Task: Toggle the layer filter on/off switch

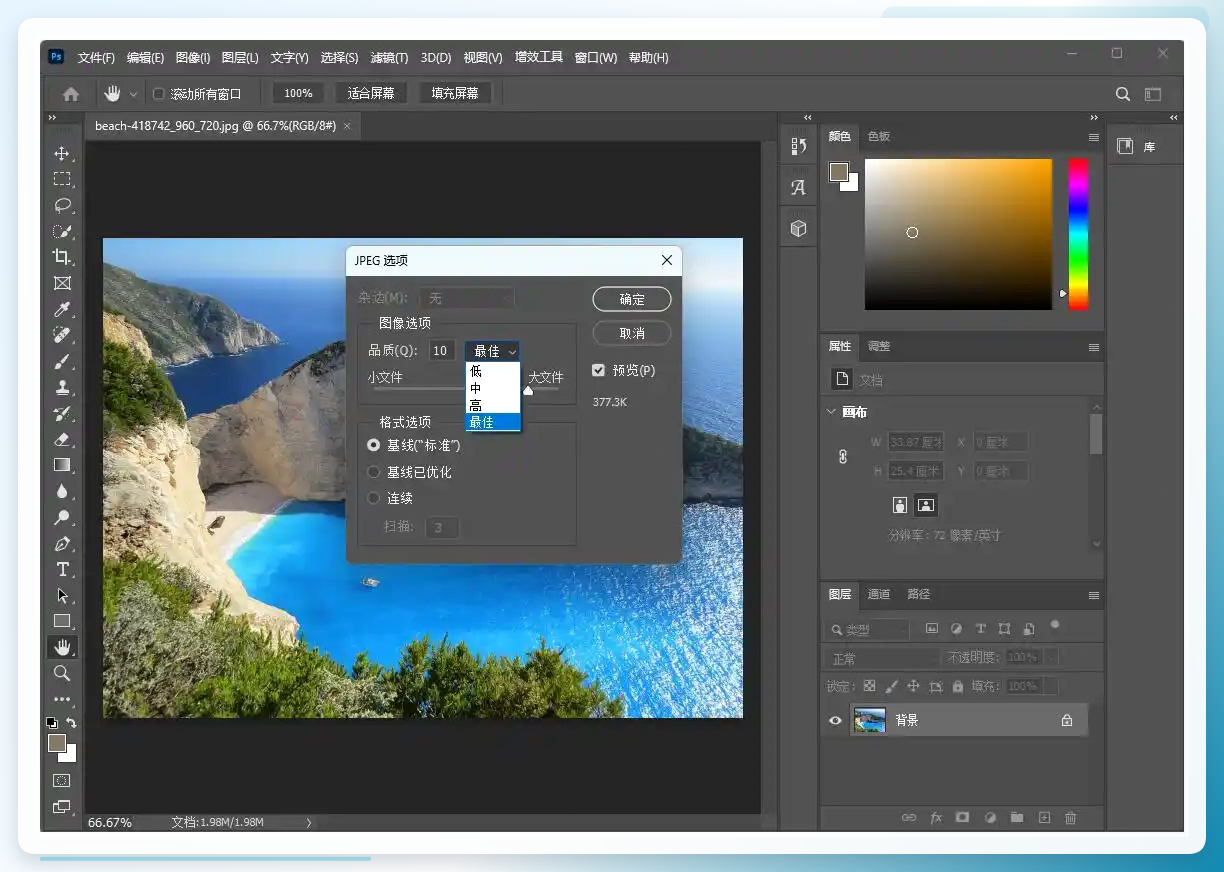Action: pos(1054,626)
